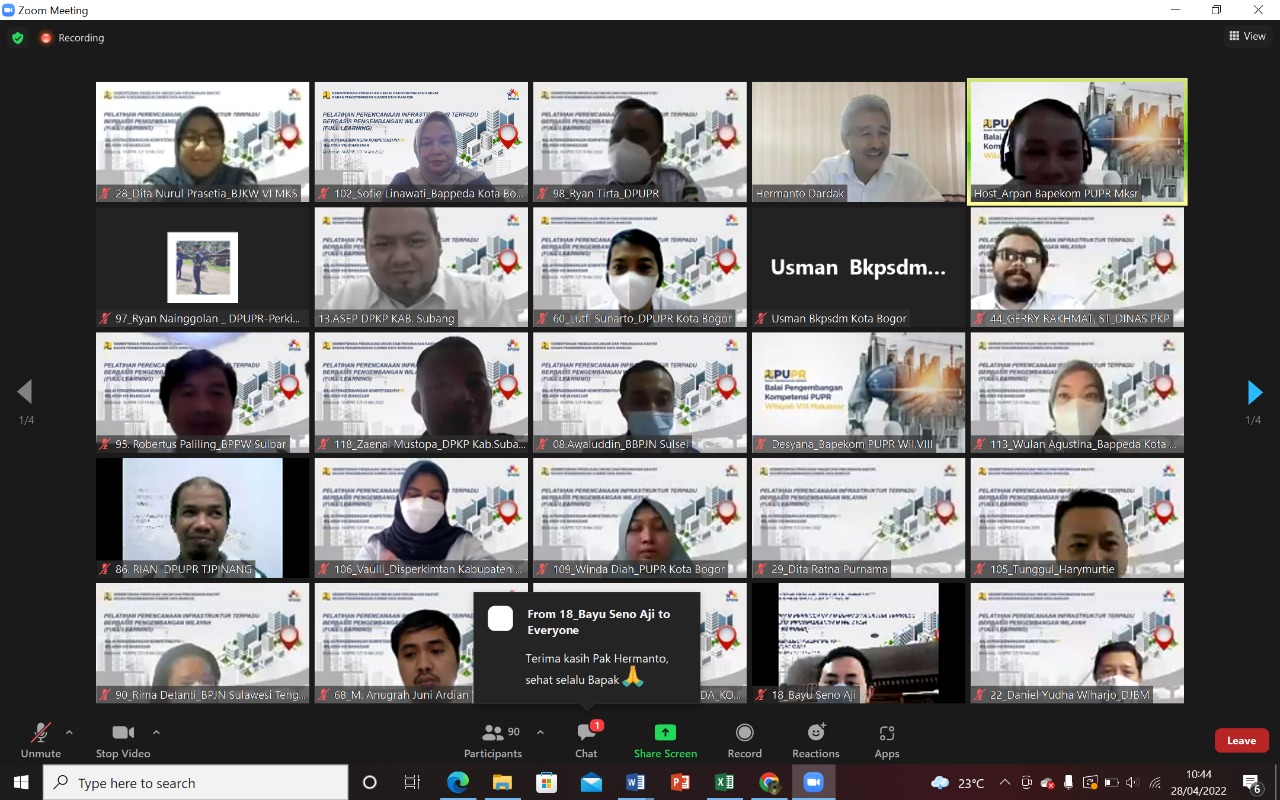
Task: Click the chat message from 18_Bayu Seno Aji
Action: coord(587,647)
